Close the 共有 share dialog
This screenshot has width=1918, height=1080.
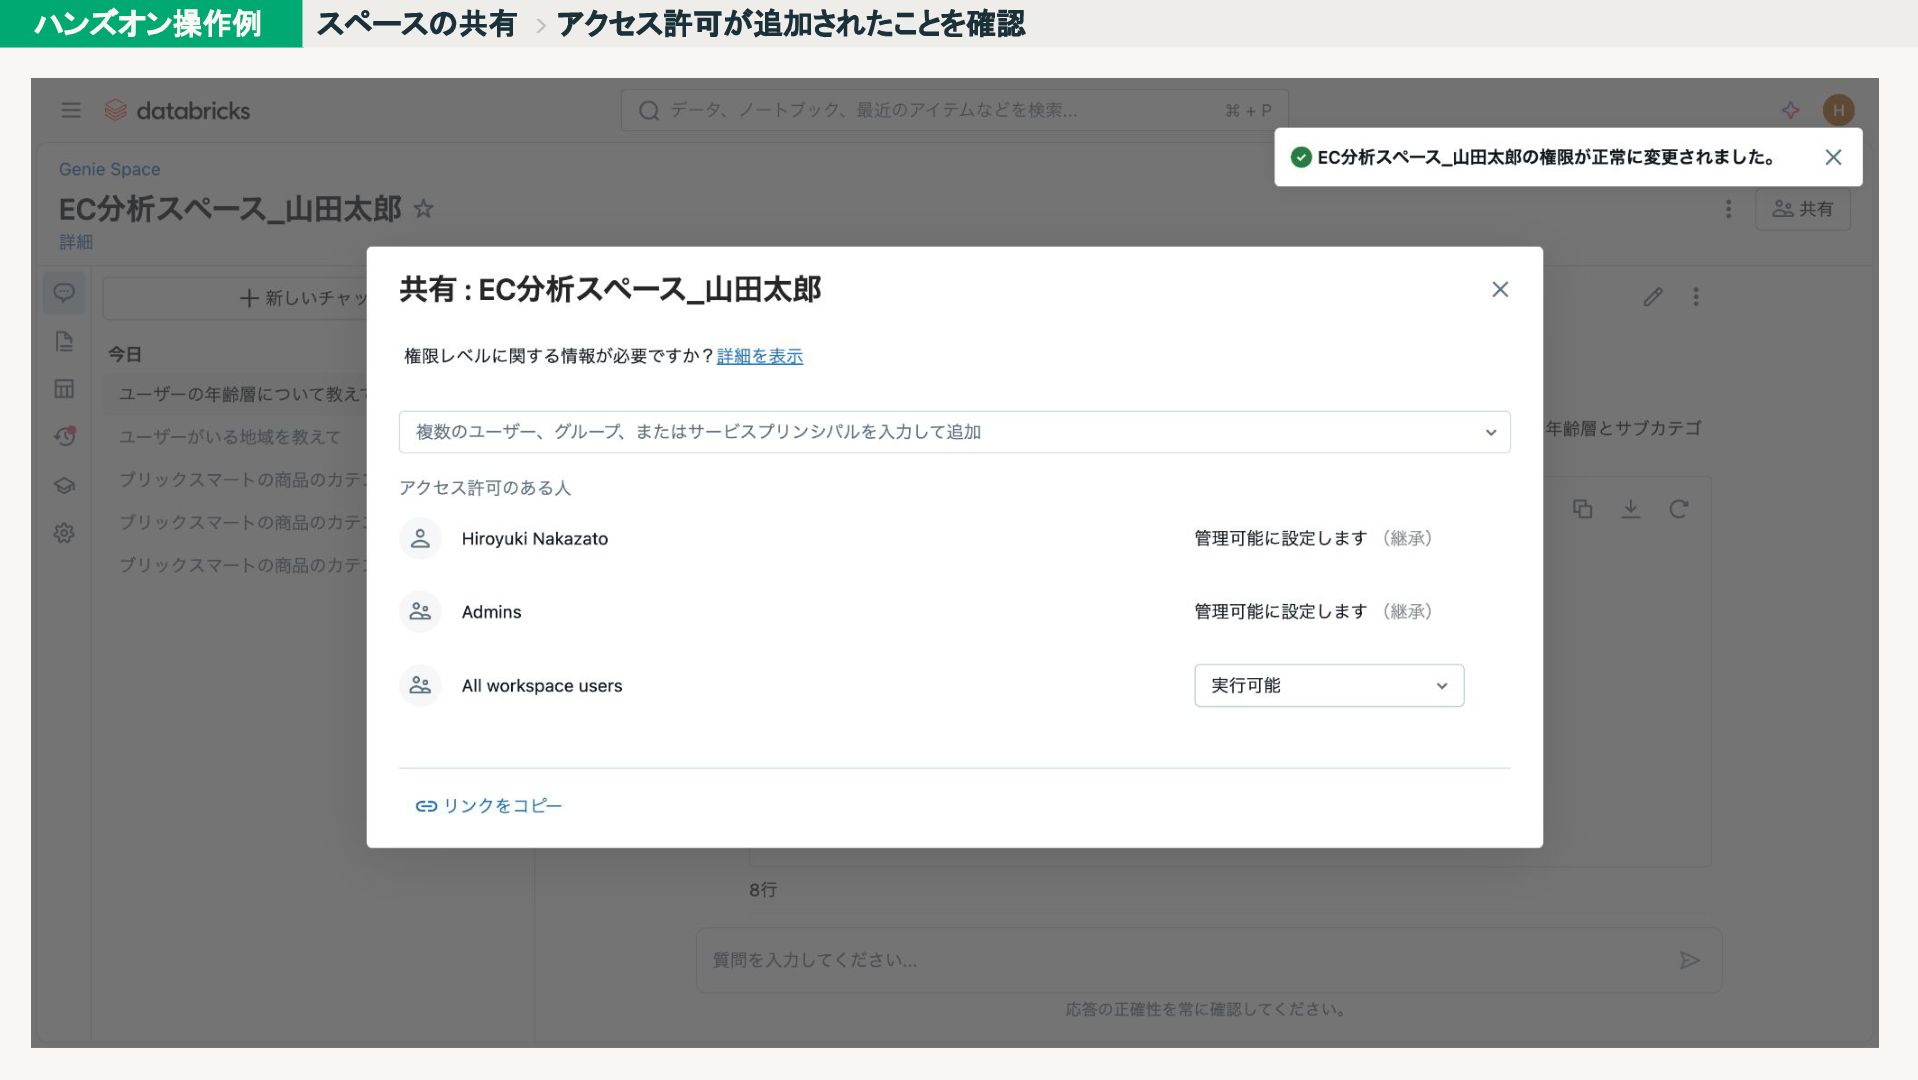(x=1500, y=289)
